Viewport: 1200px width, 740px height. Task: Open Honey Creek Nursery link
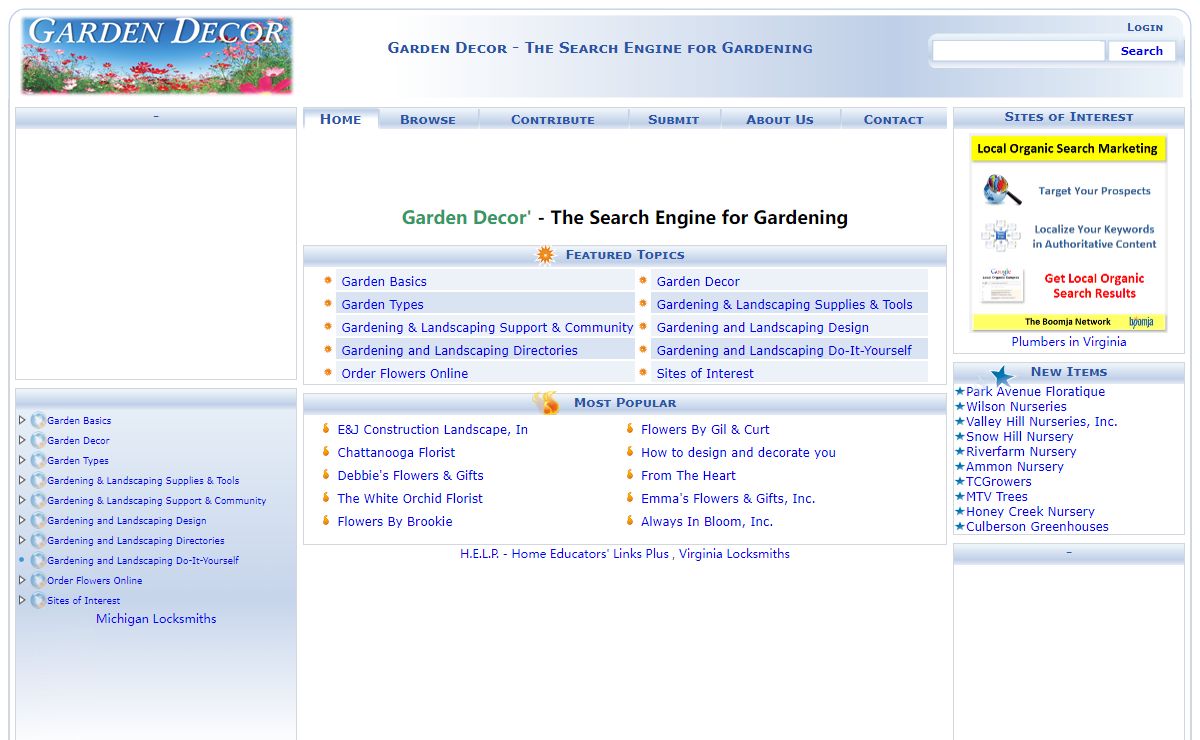[x=1030, y=512]
